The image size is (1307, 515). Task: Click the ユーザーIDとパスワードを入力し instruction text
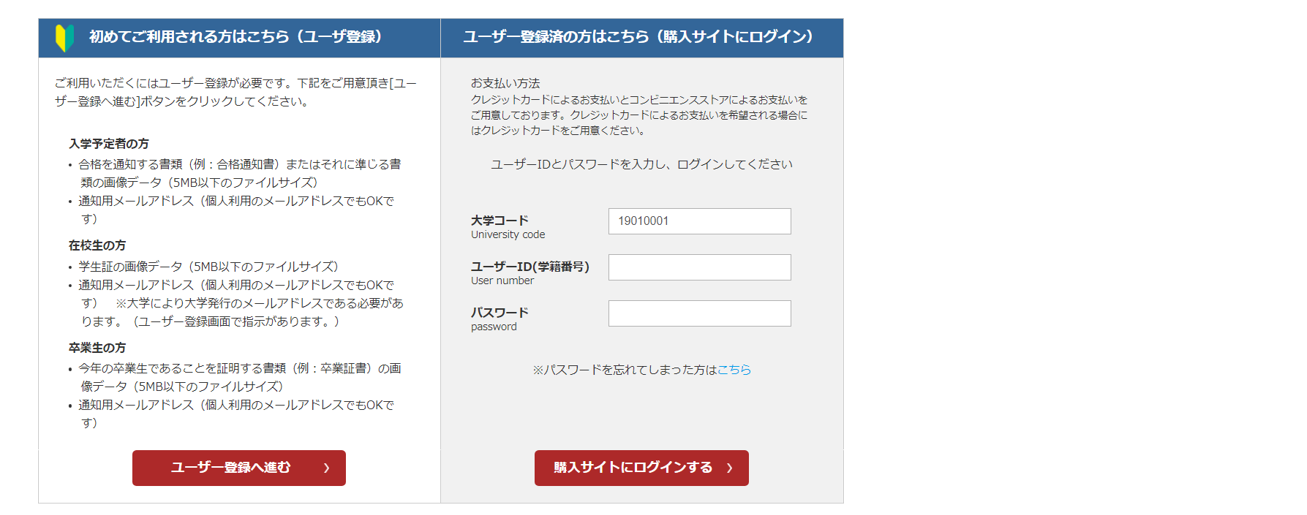coord(641,164)
